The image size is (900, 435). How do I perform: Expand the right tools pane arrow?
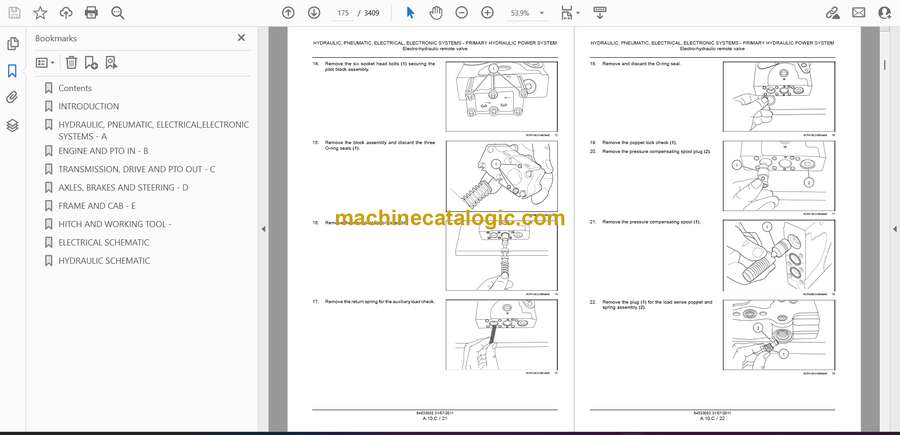pos(894,229)
